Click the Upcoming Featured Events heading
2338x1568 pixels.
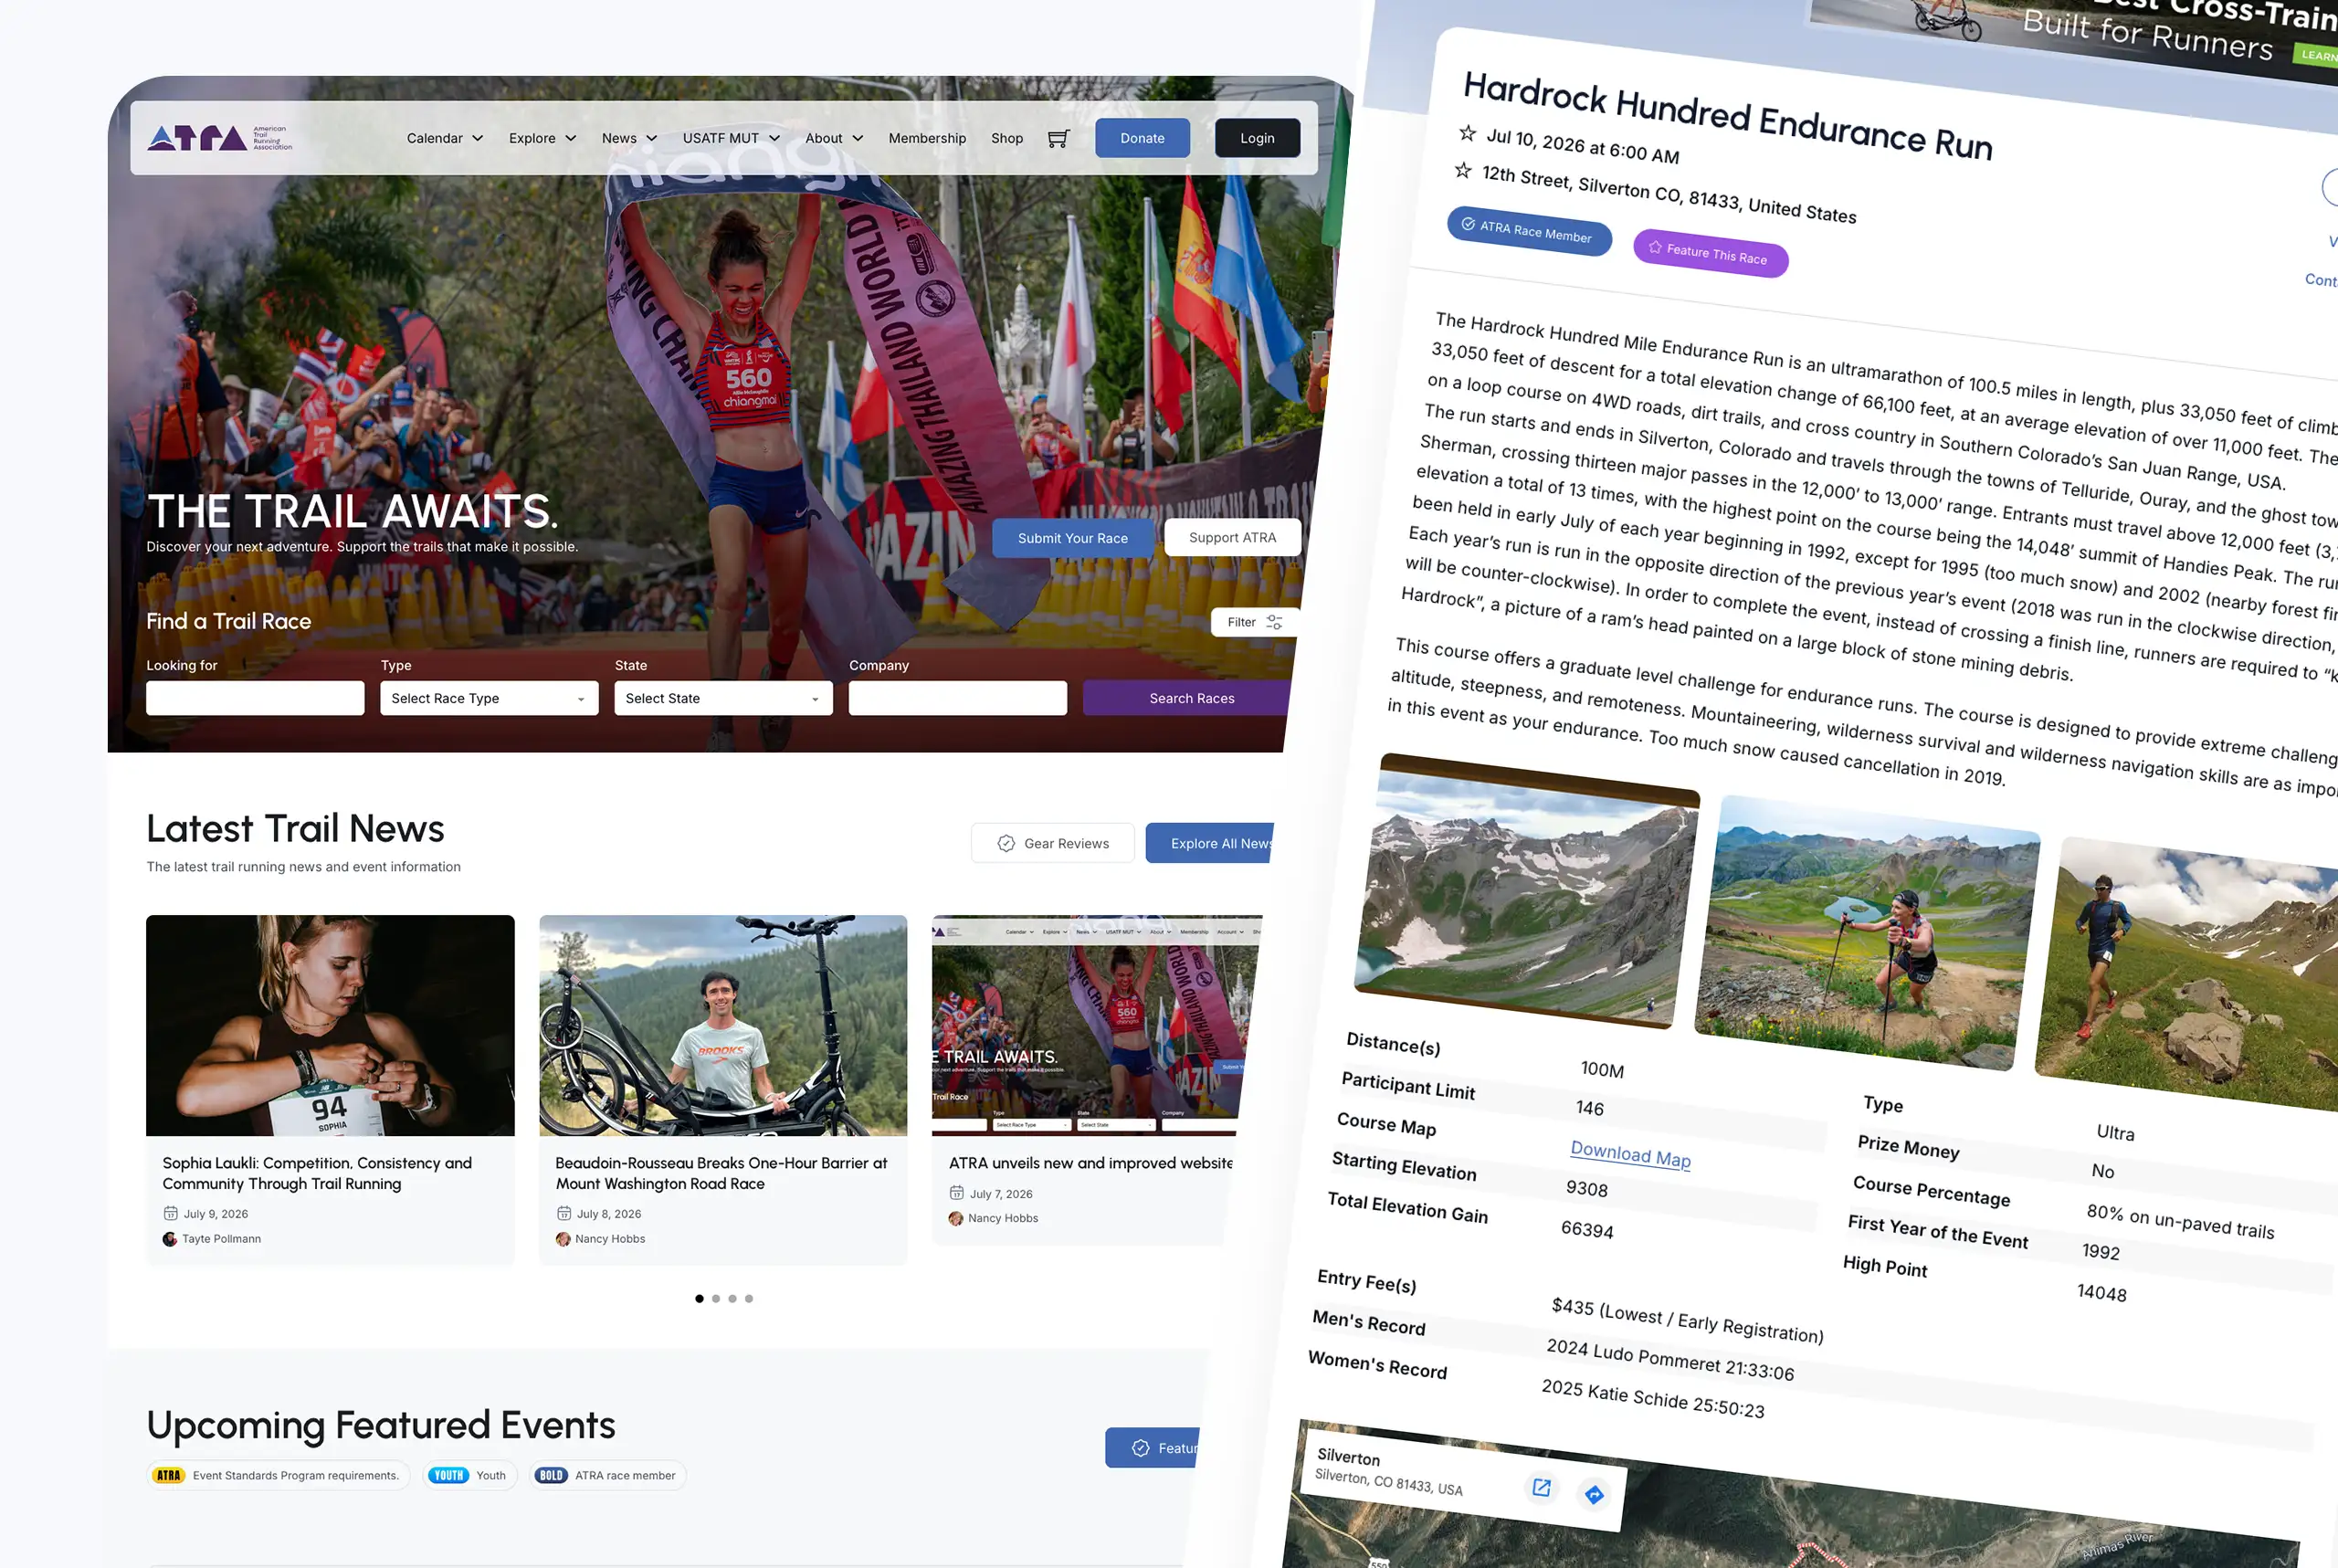pos(381,1425)
